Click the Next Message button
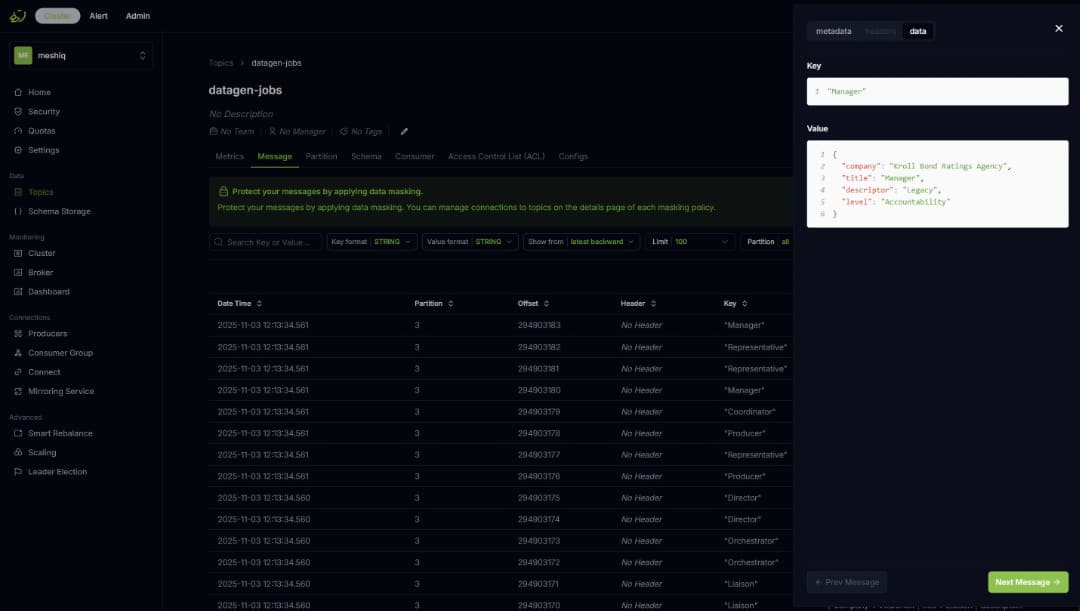Viewport: 1080px width, 611px height. tap(1028, 581)
